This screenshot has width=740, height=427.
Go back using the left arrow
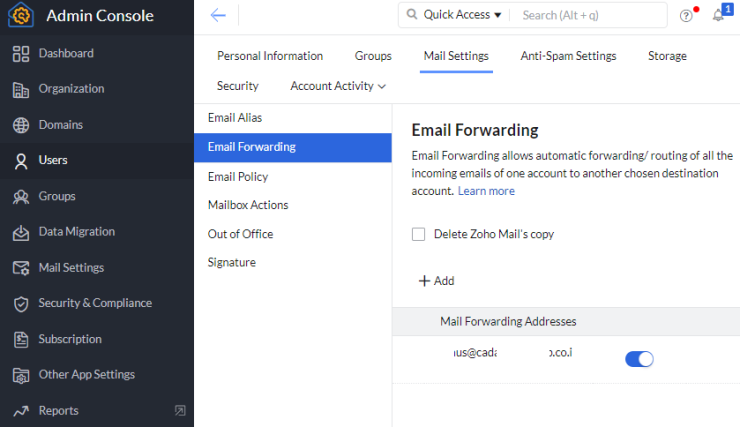pyautogui.click(x=218, y=15)
